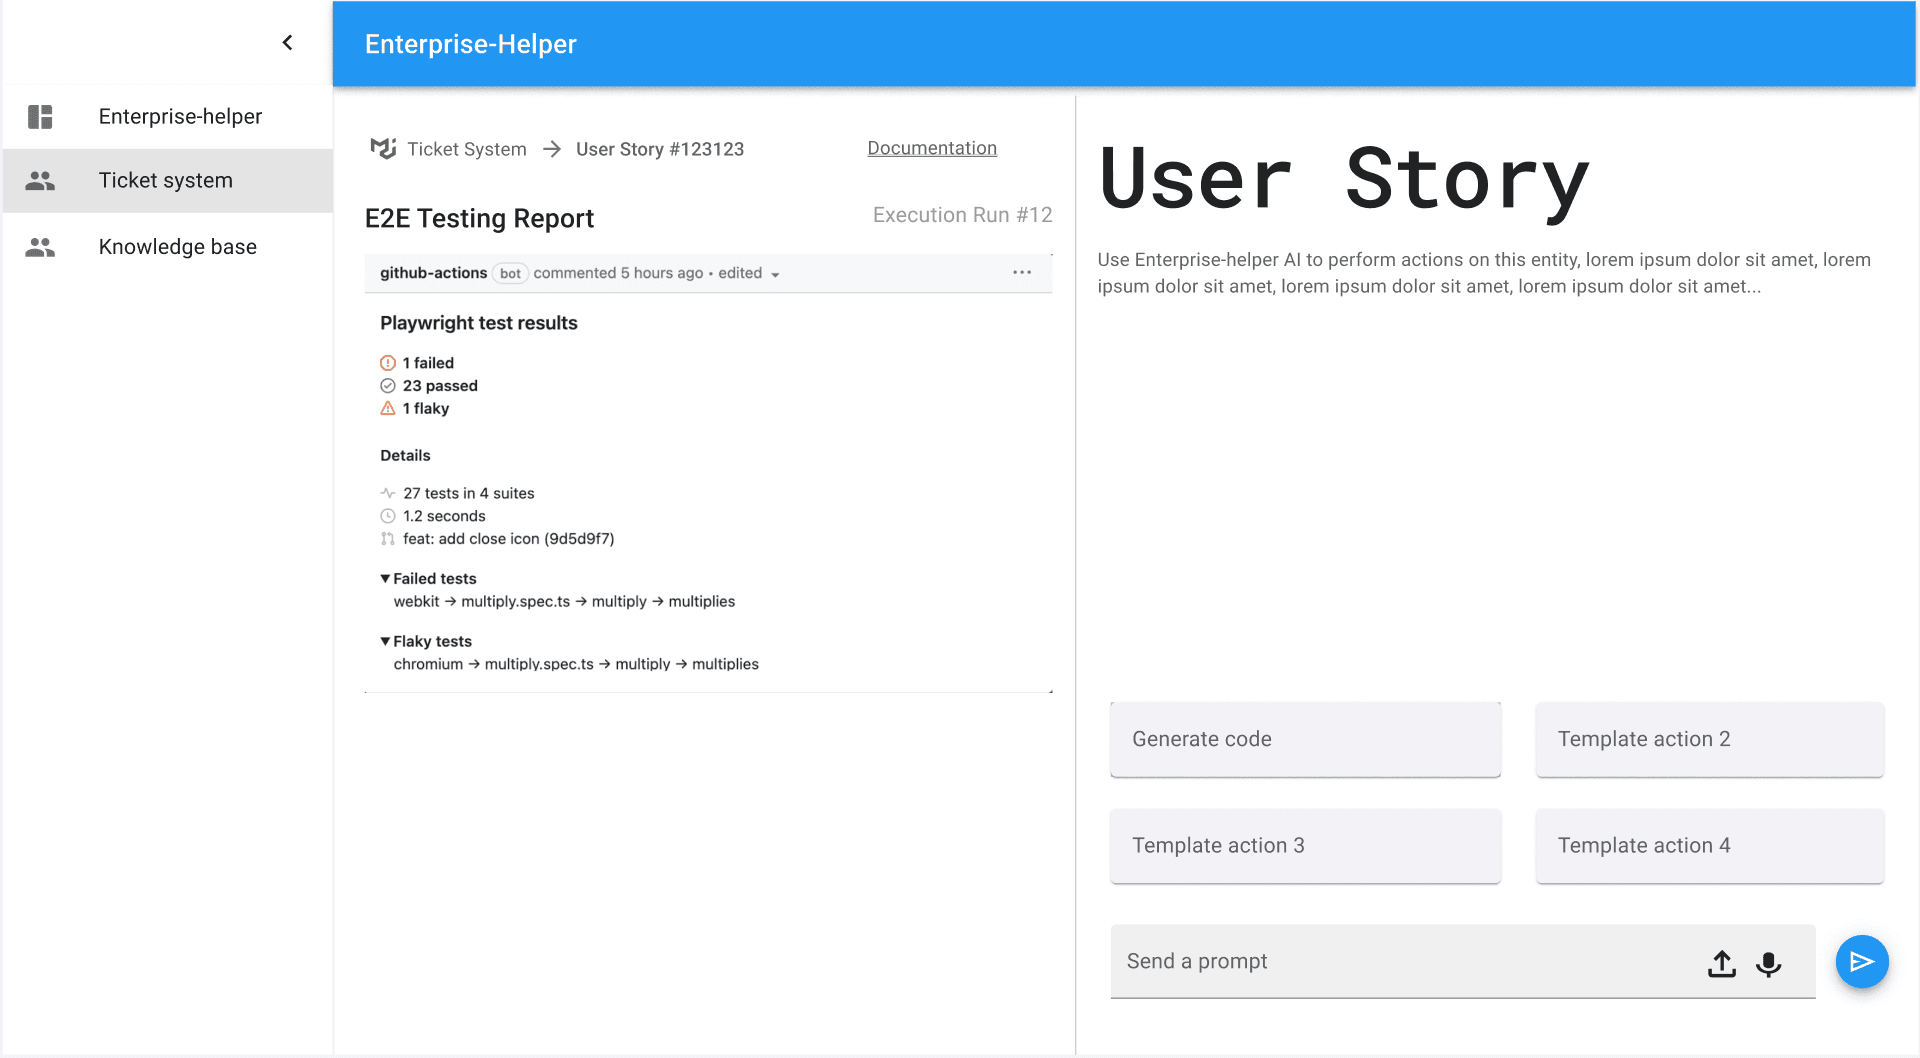The height and width of the screenshot is (1058, 1920).
Task: Activate the microphone voice input icon
Action: point(1768,963)
